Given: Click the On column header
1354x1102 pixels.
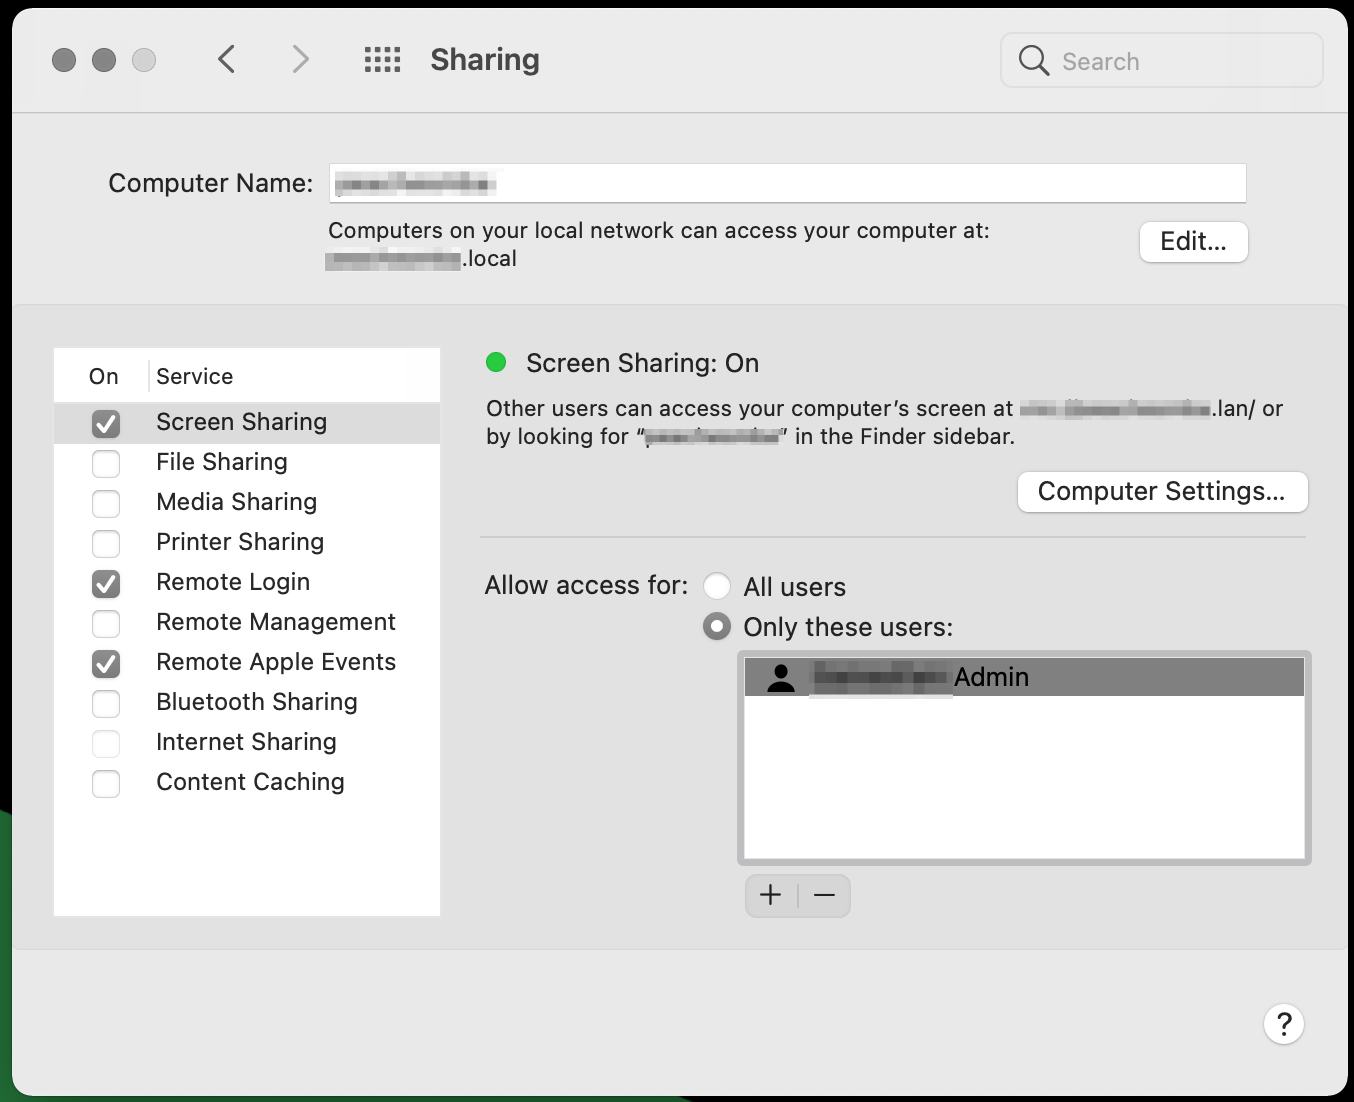Looking at the screenshot, I should (x=104, y=376).
